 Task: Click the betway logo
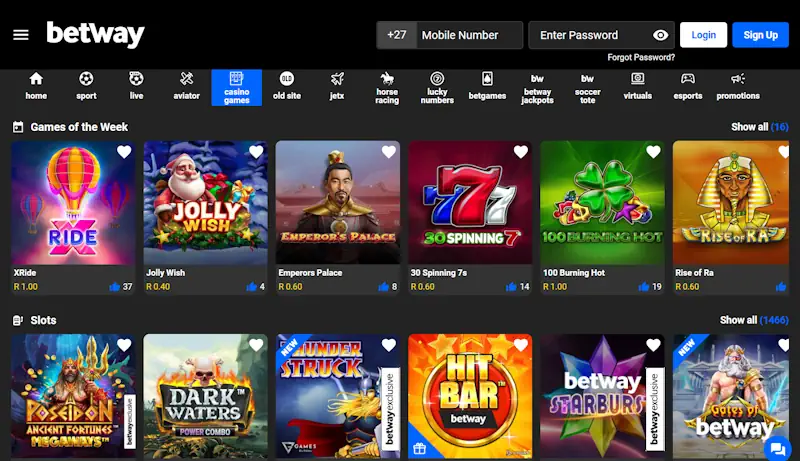(x=95, y=35)
